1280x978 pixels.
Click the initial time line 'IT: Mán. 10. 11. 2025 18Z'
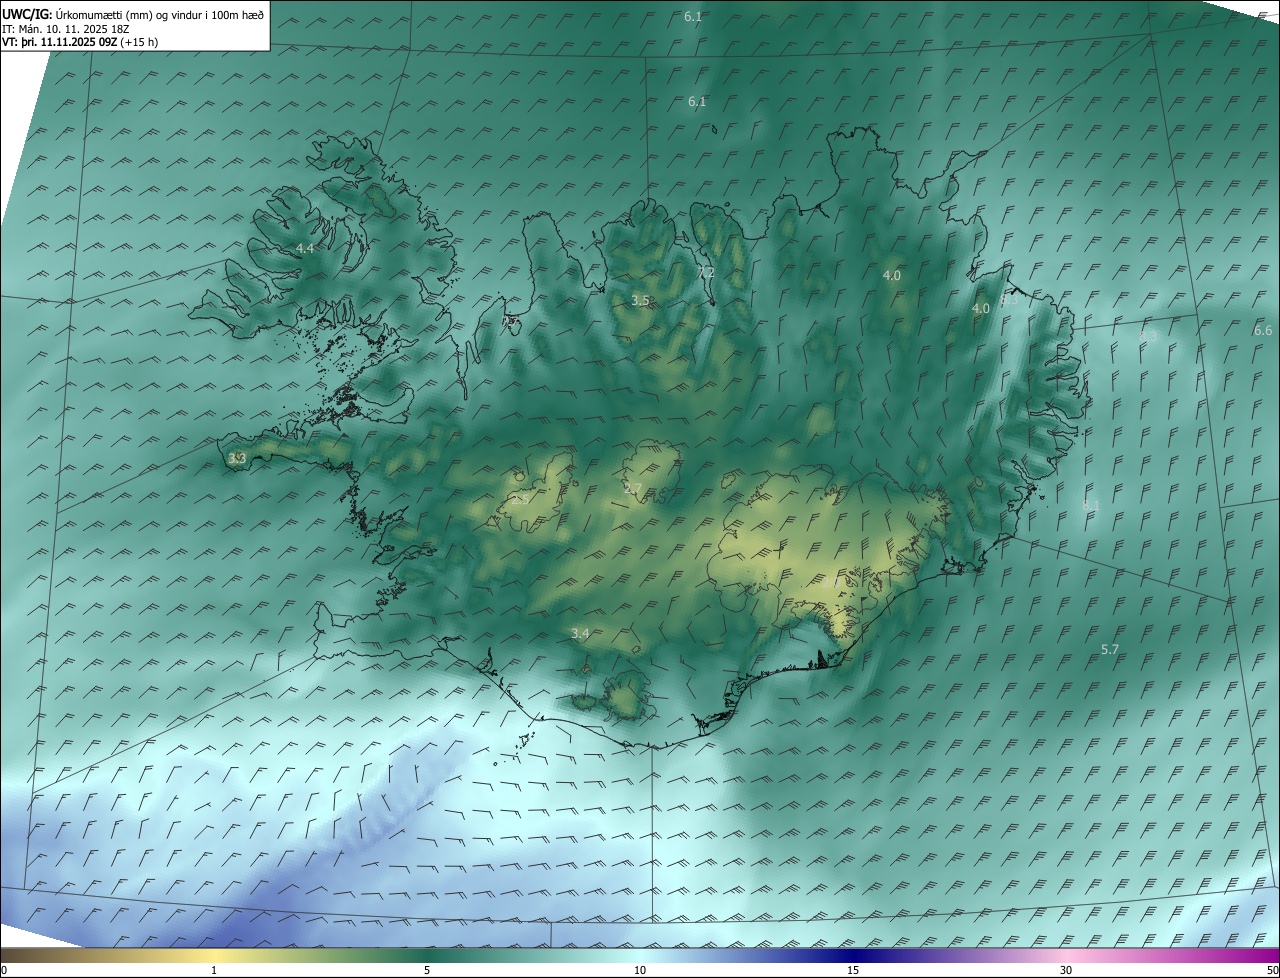click(66, 29)
